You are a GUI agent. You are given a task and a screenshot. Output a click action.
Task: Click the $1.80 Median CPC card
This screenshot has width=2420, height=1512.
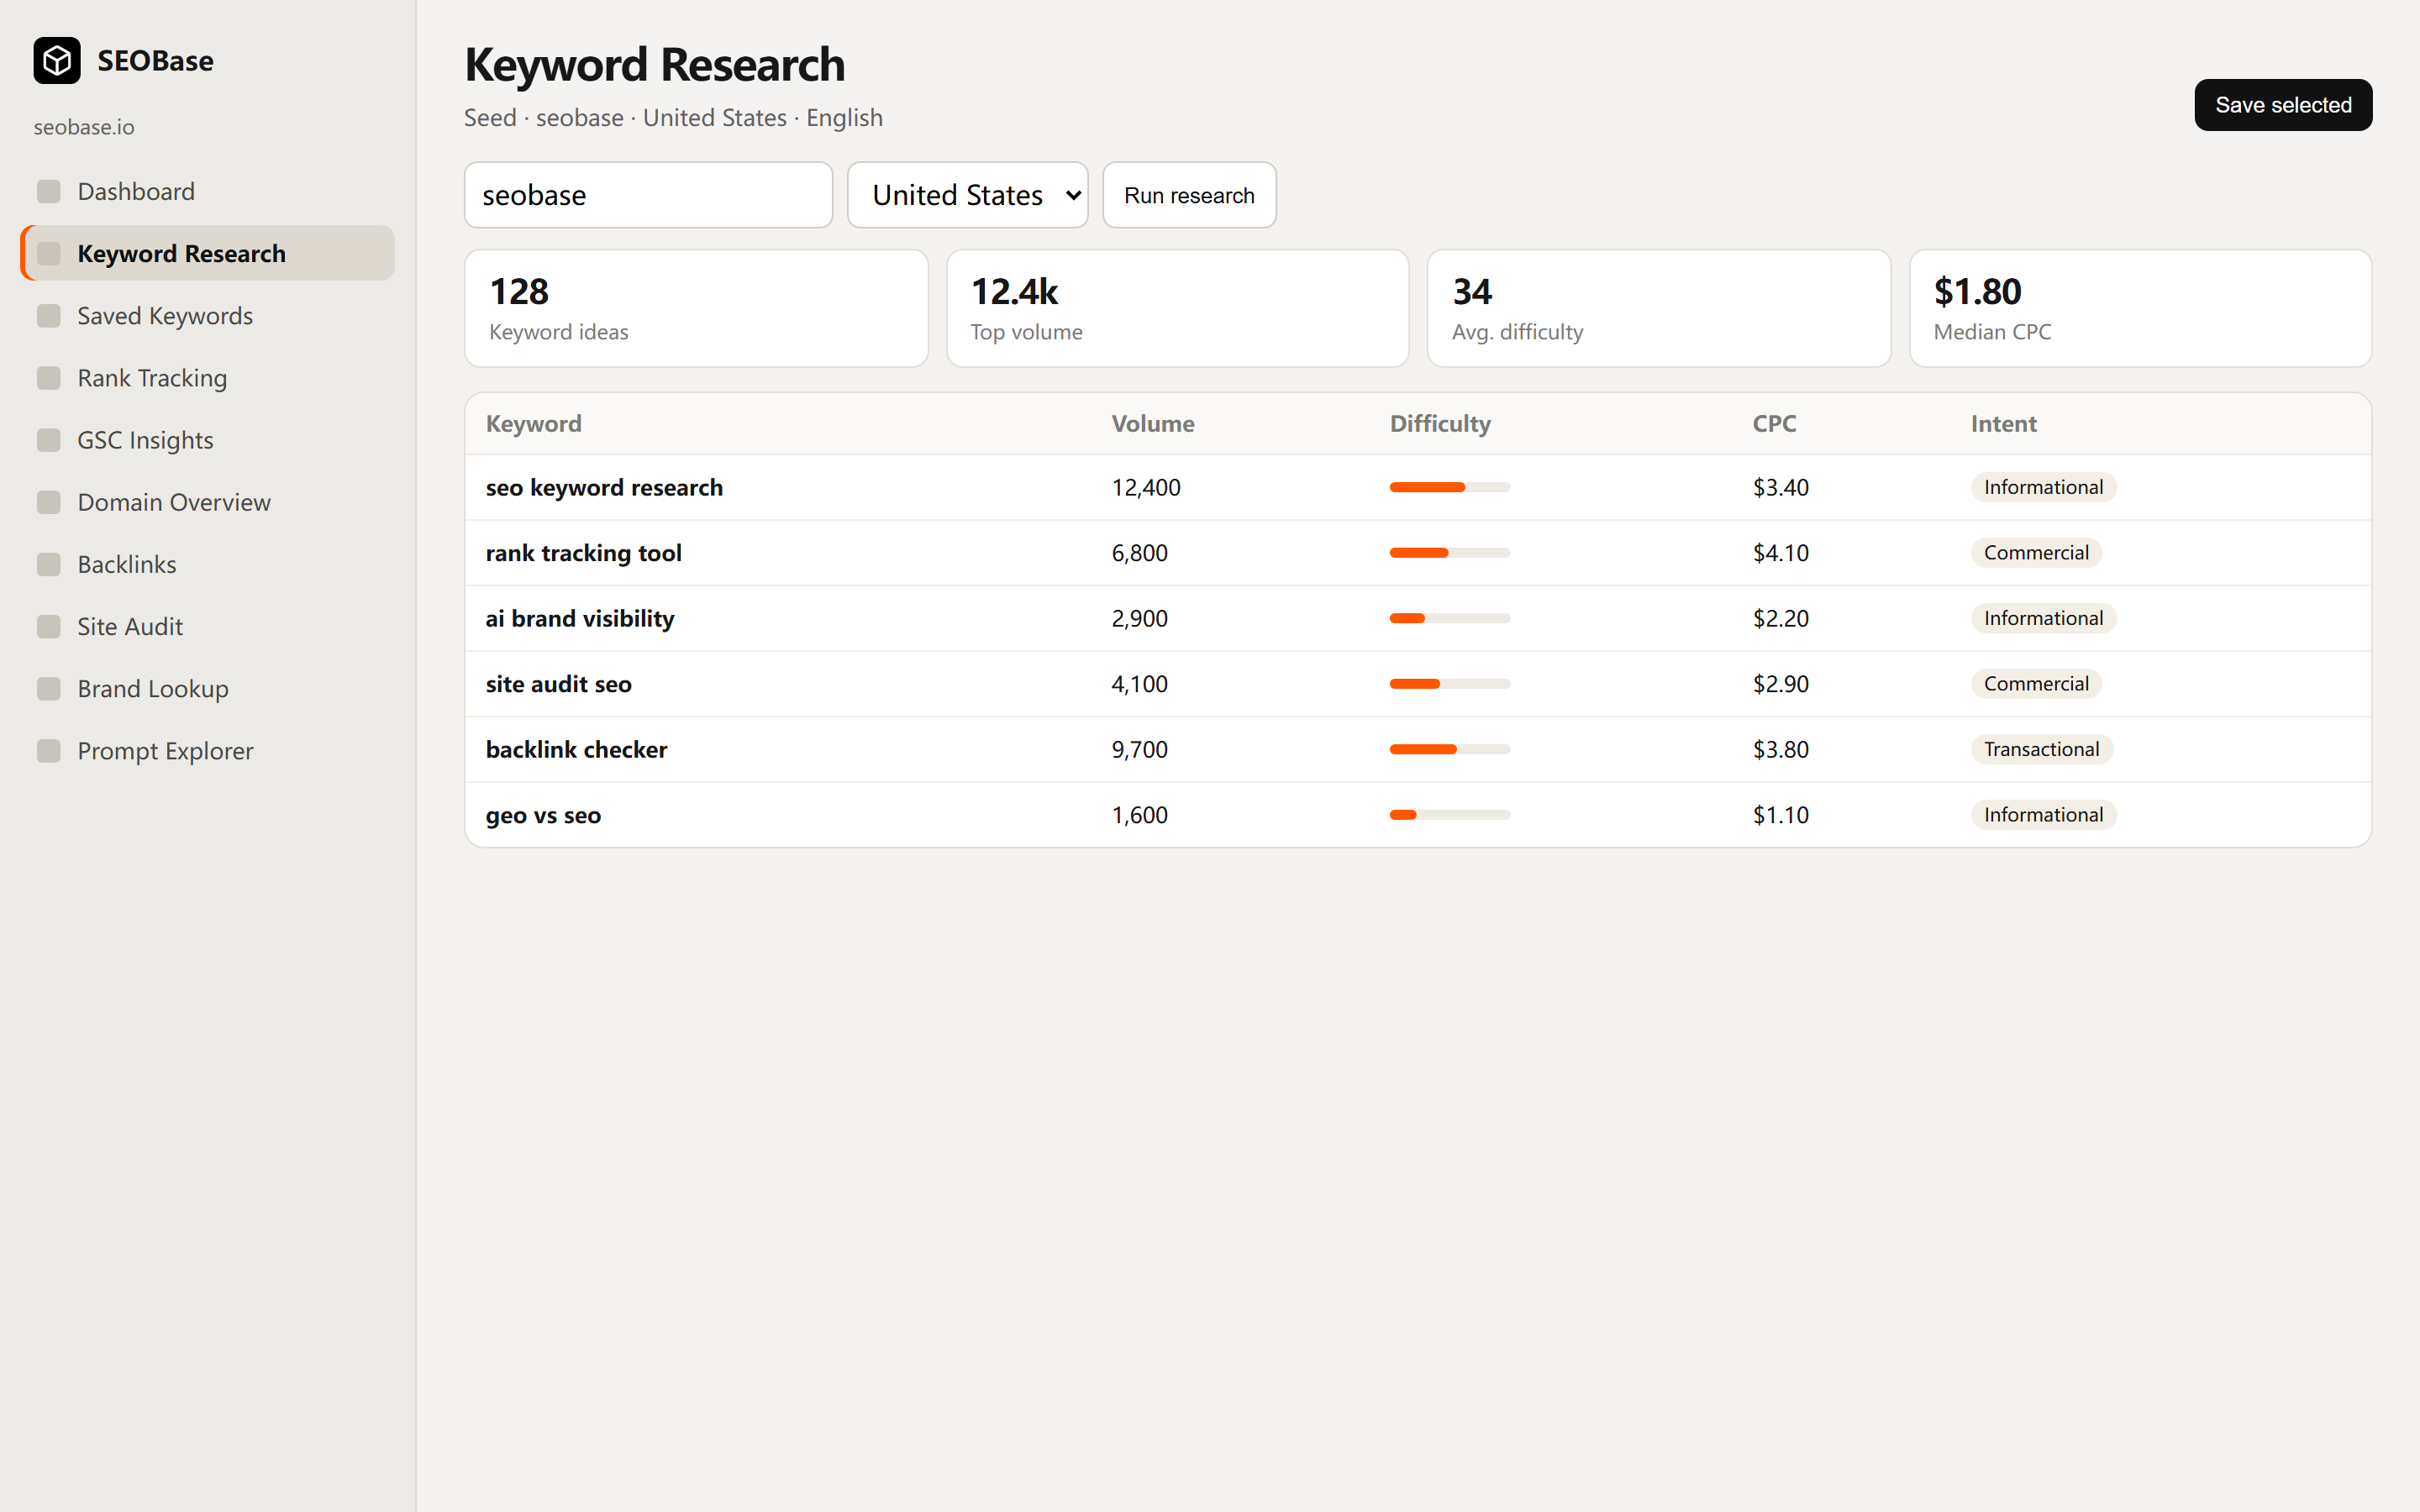2140,308
